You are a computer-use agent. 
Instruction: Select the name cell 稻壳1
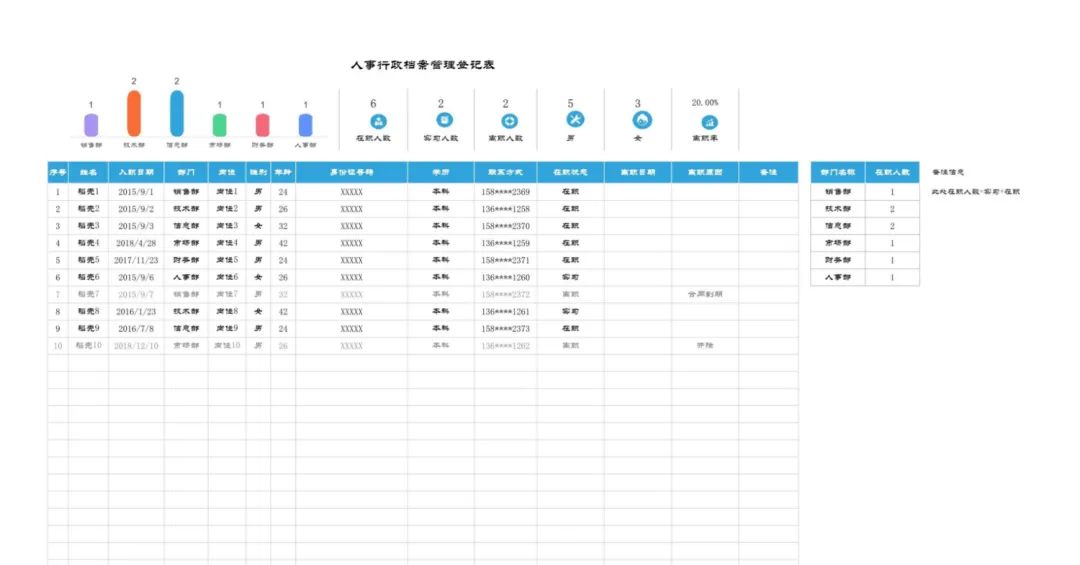tap(88, 192)
